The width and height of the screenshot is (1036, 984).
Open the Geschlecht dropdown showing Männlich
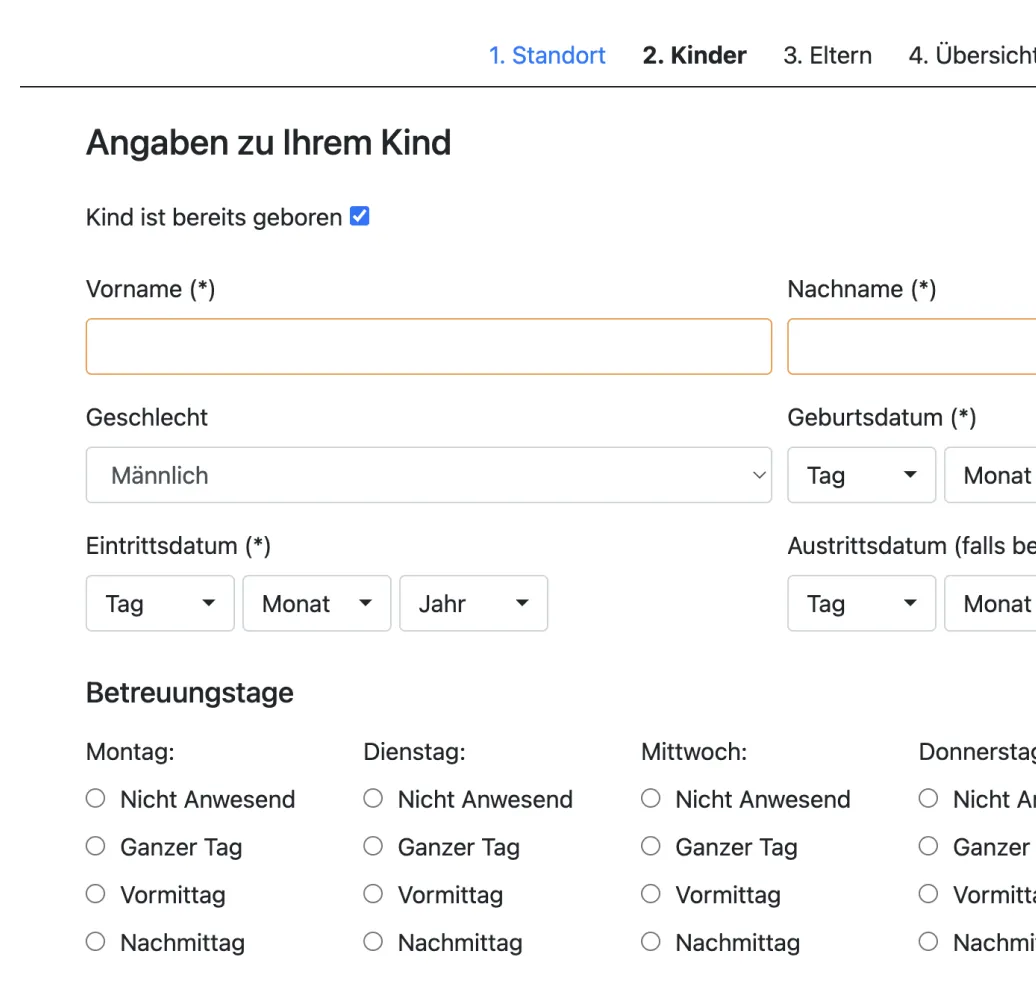[429, 475]
